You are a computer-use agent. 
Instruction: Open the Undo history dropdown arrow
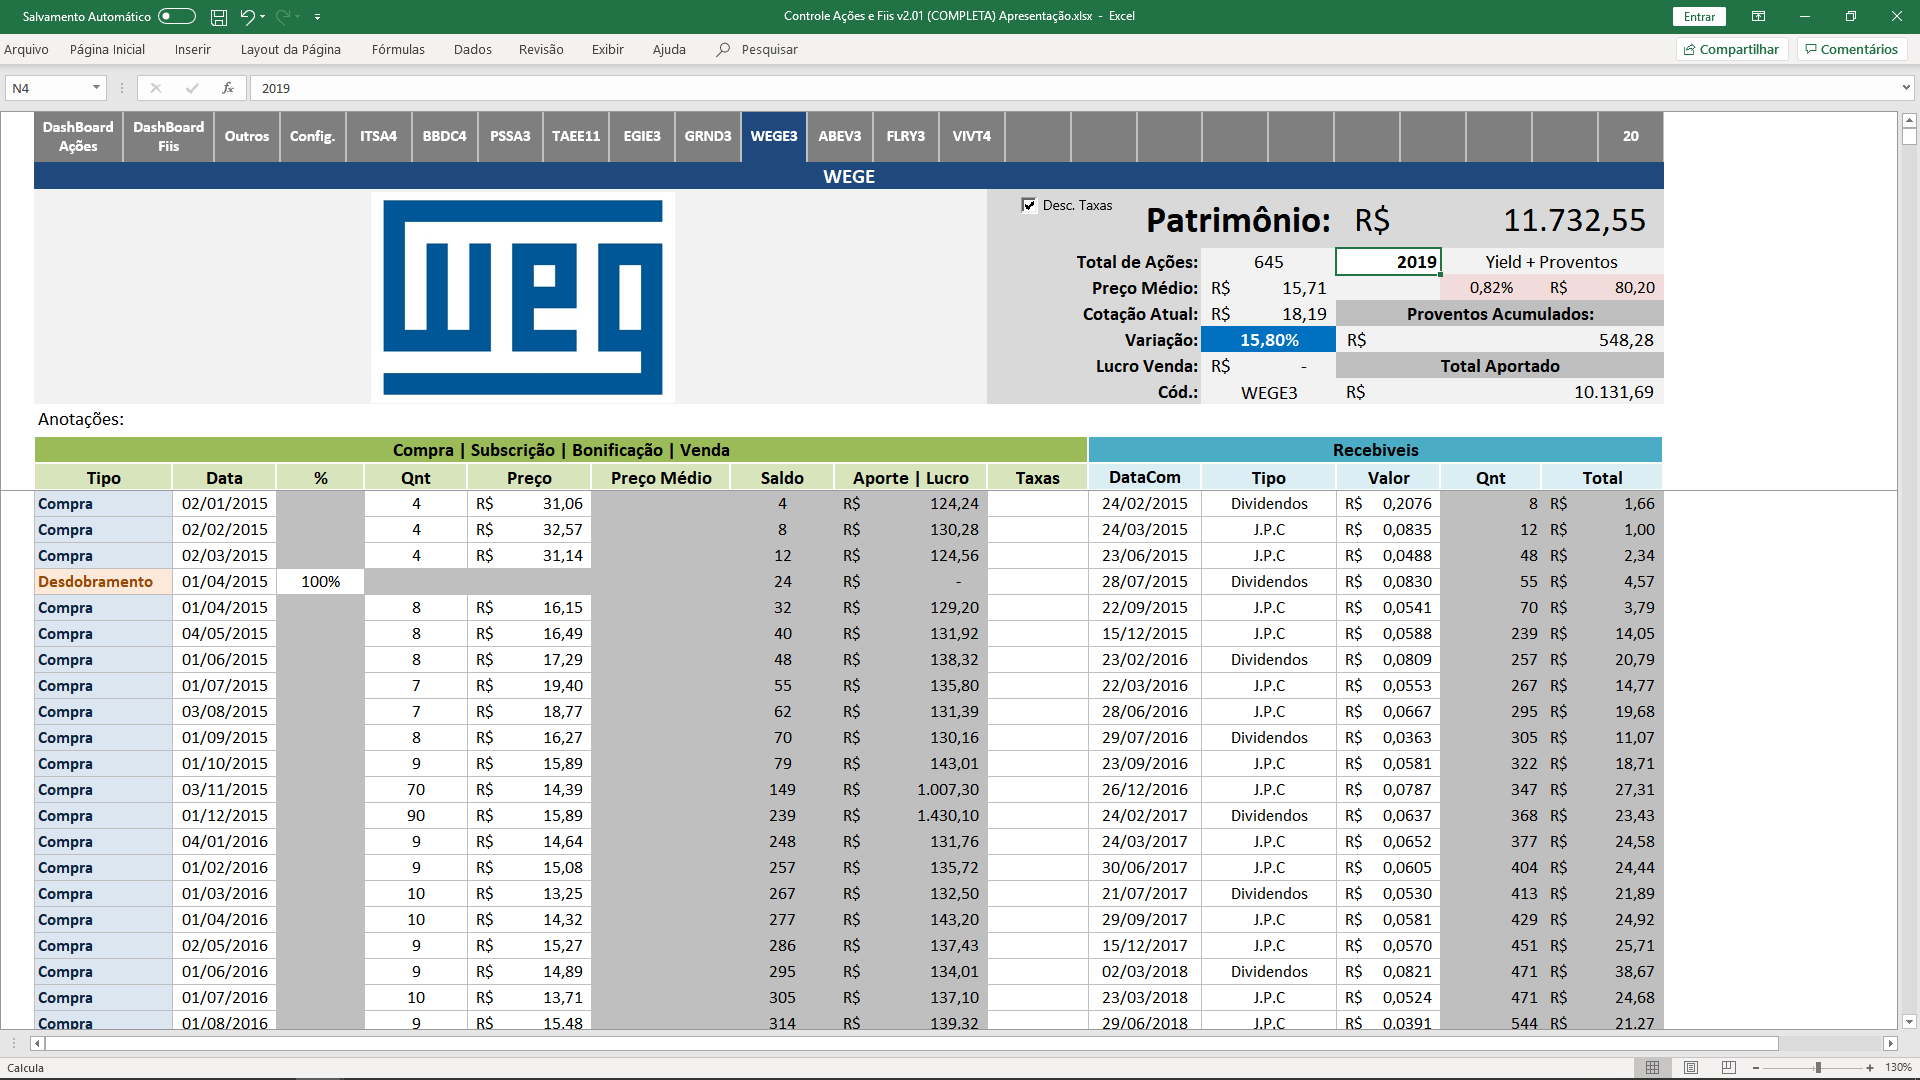263,17
